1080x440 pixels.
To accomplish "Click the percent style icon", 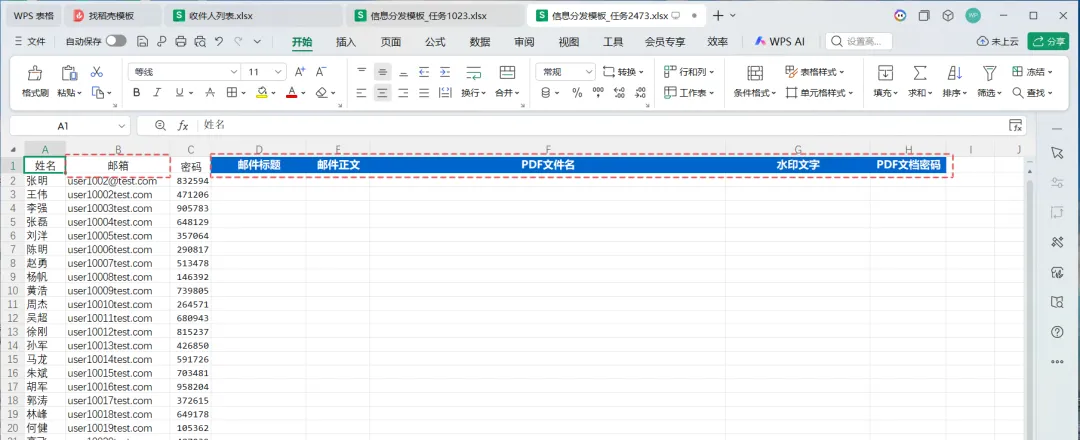I will tap(577, 92).
